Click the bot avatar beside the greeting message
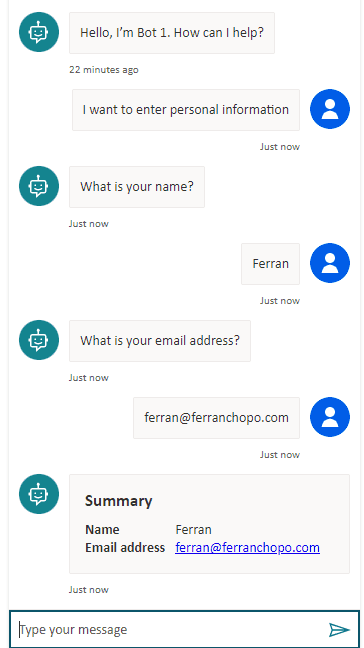This screenshot has height=648, width=364. point(39,32)
